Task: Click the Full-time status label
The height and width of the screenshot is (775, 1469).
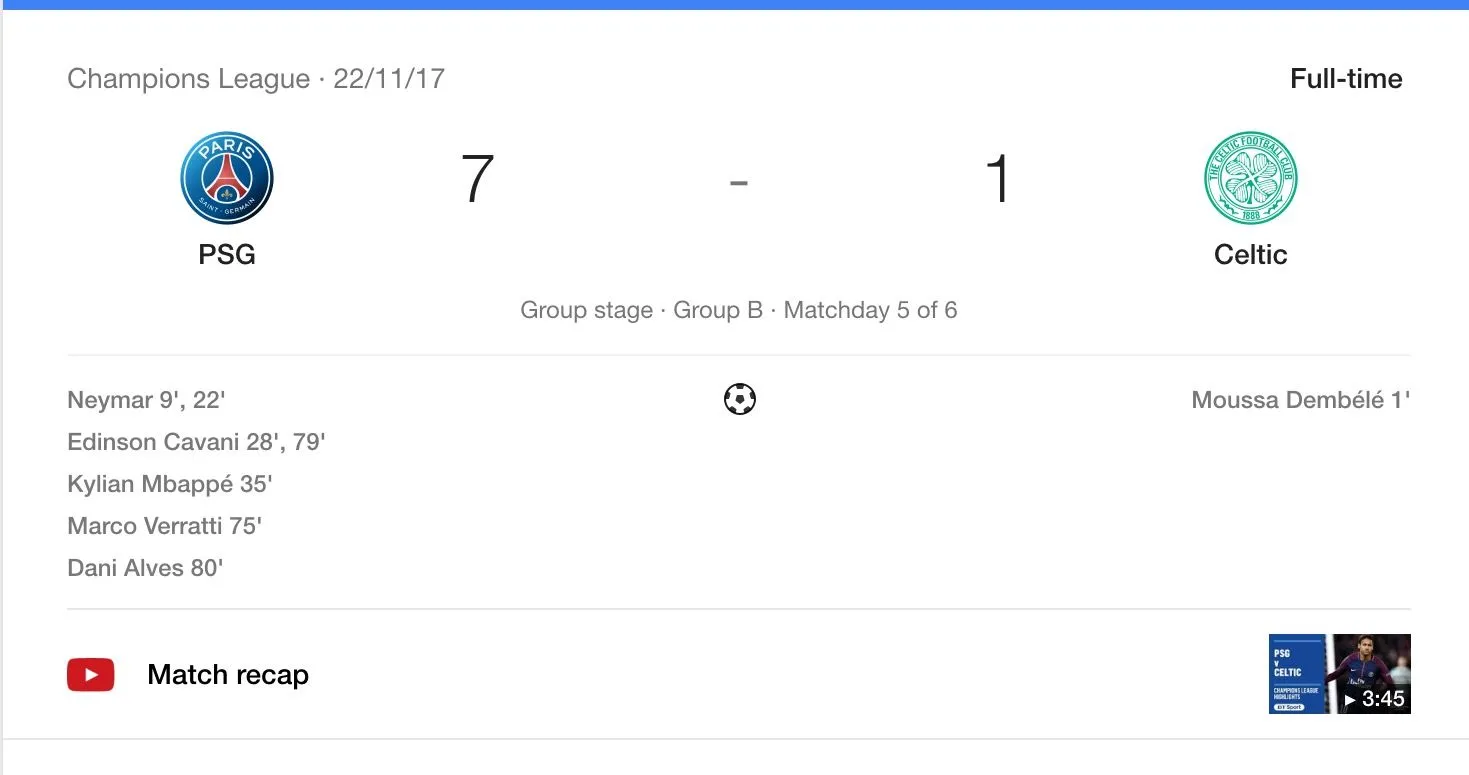Action: point(1346,79)
